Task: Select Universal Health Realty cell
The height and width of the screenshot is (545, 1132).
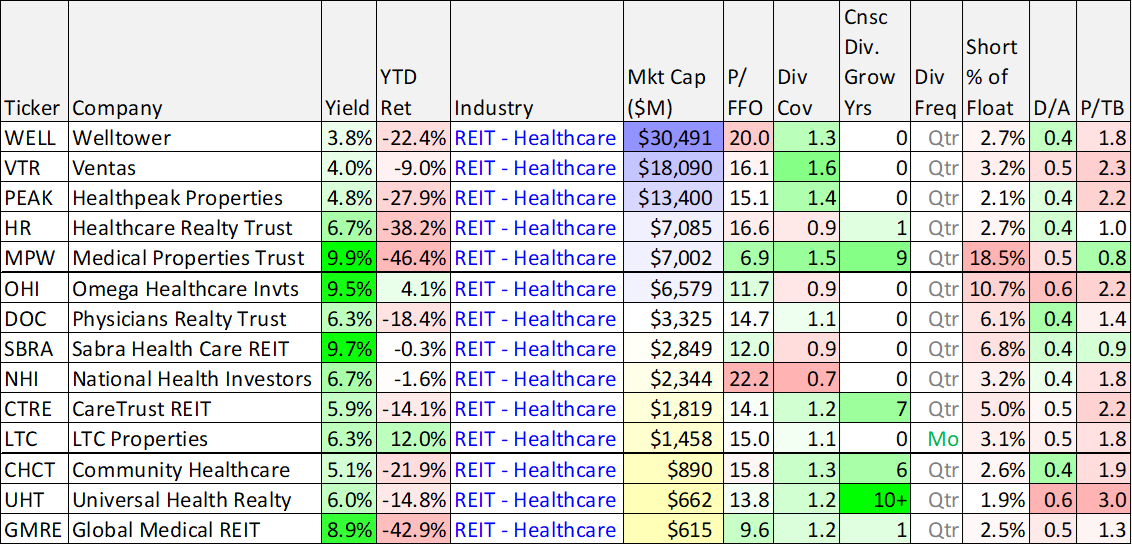Action: [195, 500]
